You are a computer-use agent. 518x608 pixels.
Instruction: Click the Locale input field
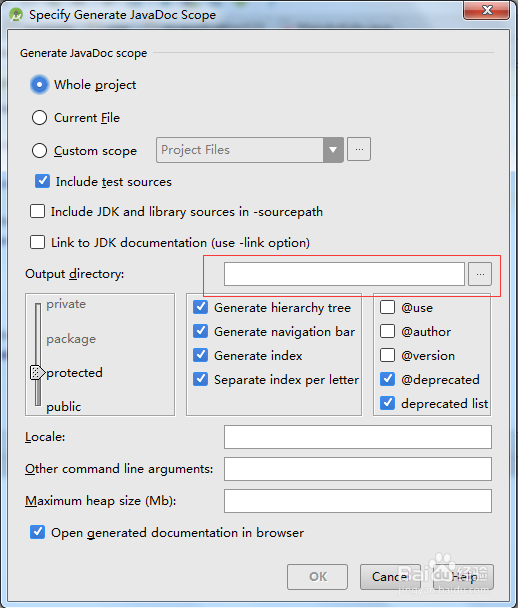coord(358,437)
